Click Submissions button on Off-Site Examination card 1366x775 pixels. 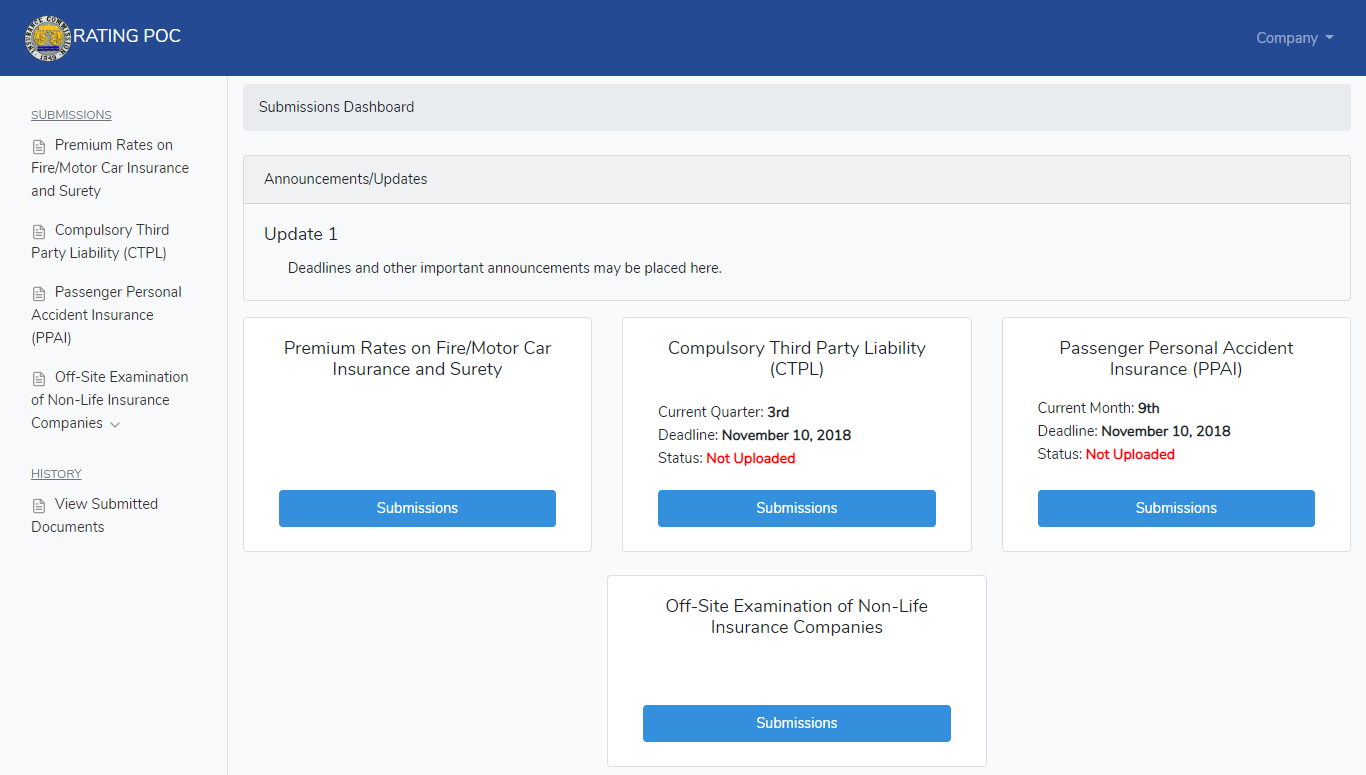(x=797, y=723)
